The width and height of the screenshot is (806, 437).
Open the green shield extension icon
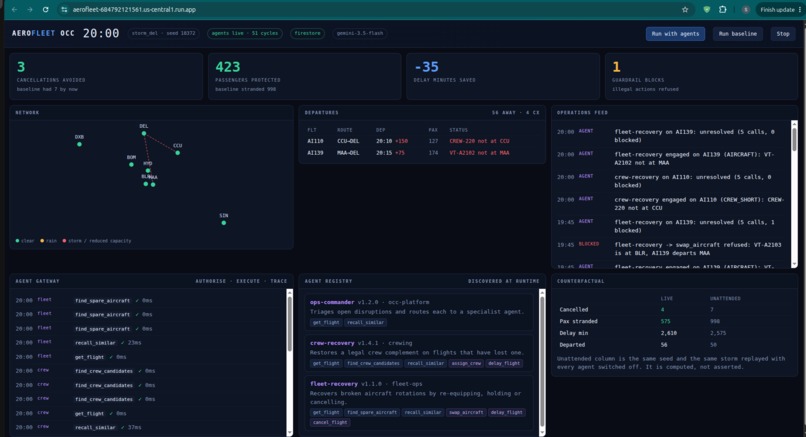coord(707,9)
